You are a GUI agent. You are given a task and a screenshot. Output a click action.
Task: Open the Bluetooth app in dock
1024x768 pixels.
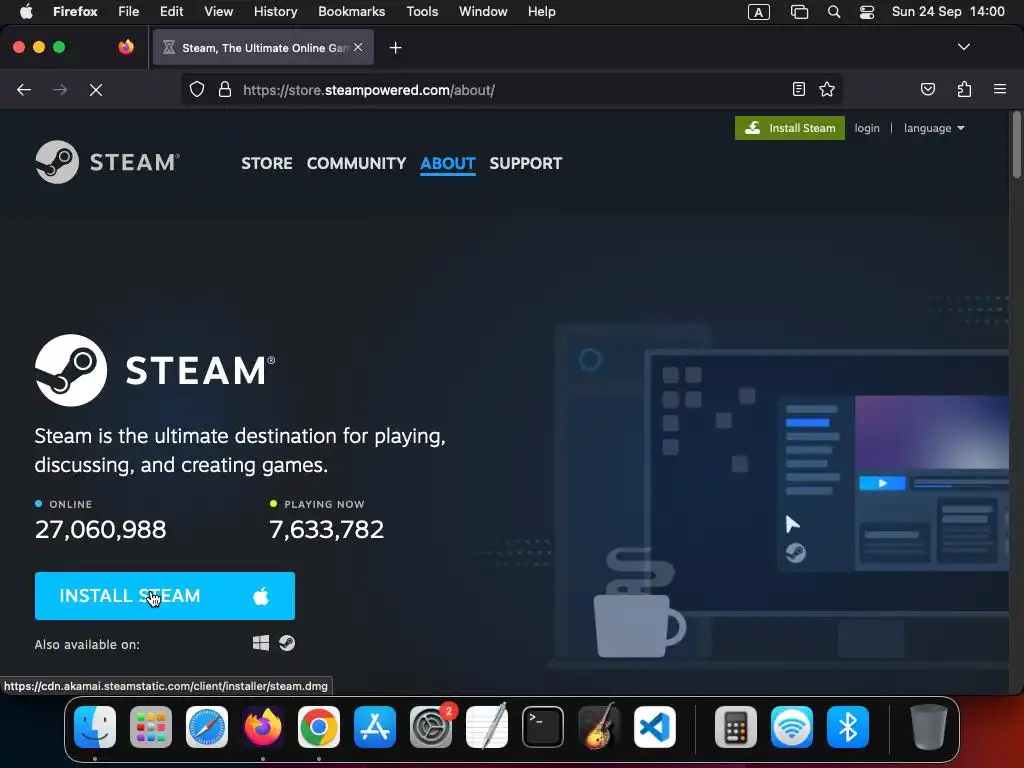pyautogui.click(x=848, y=727)
